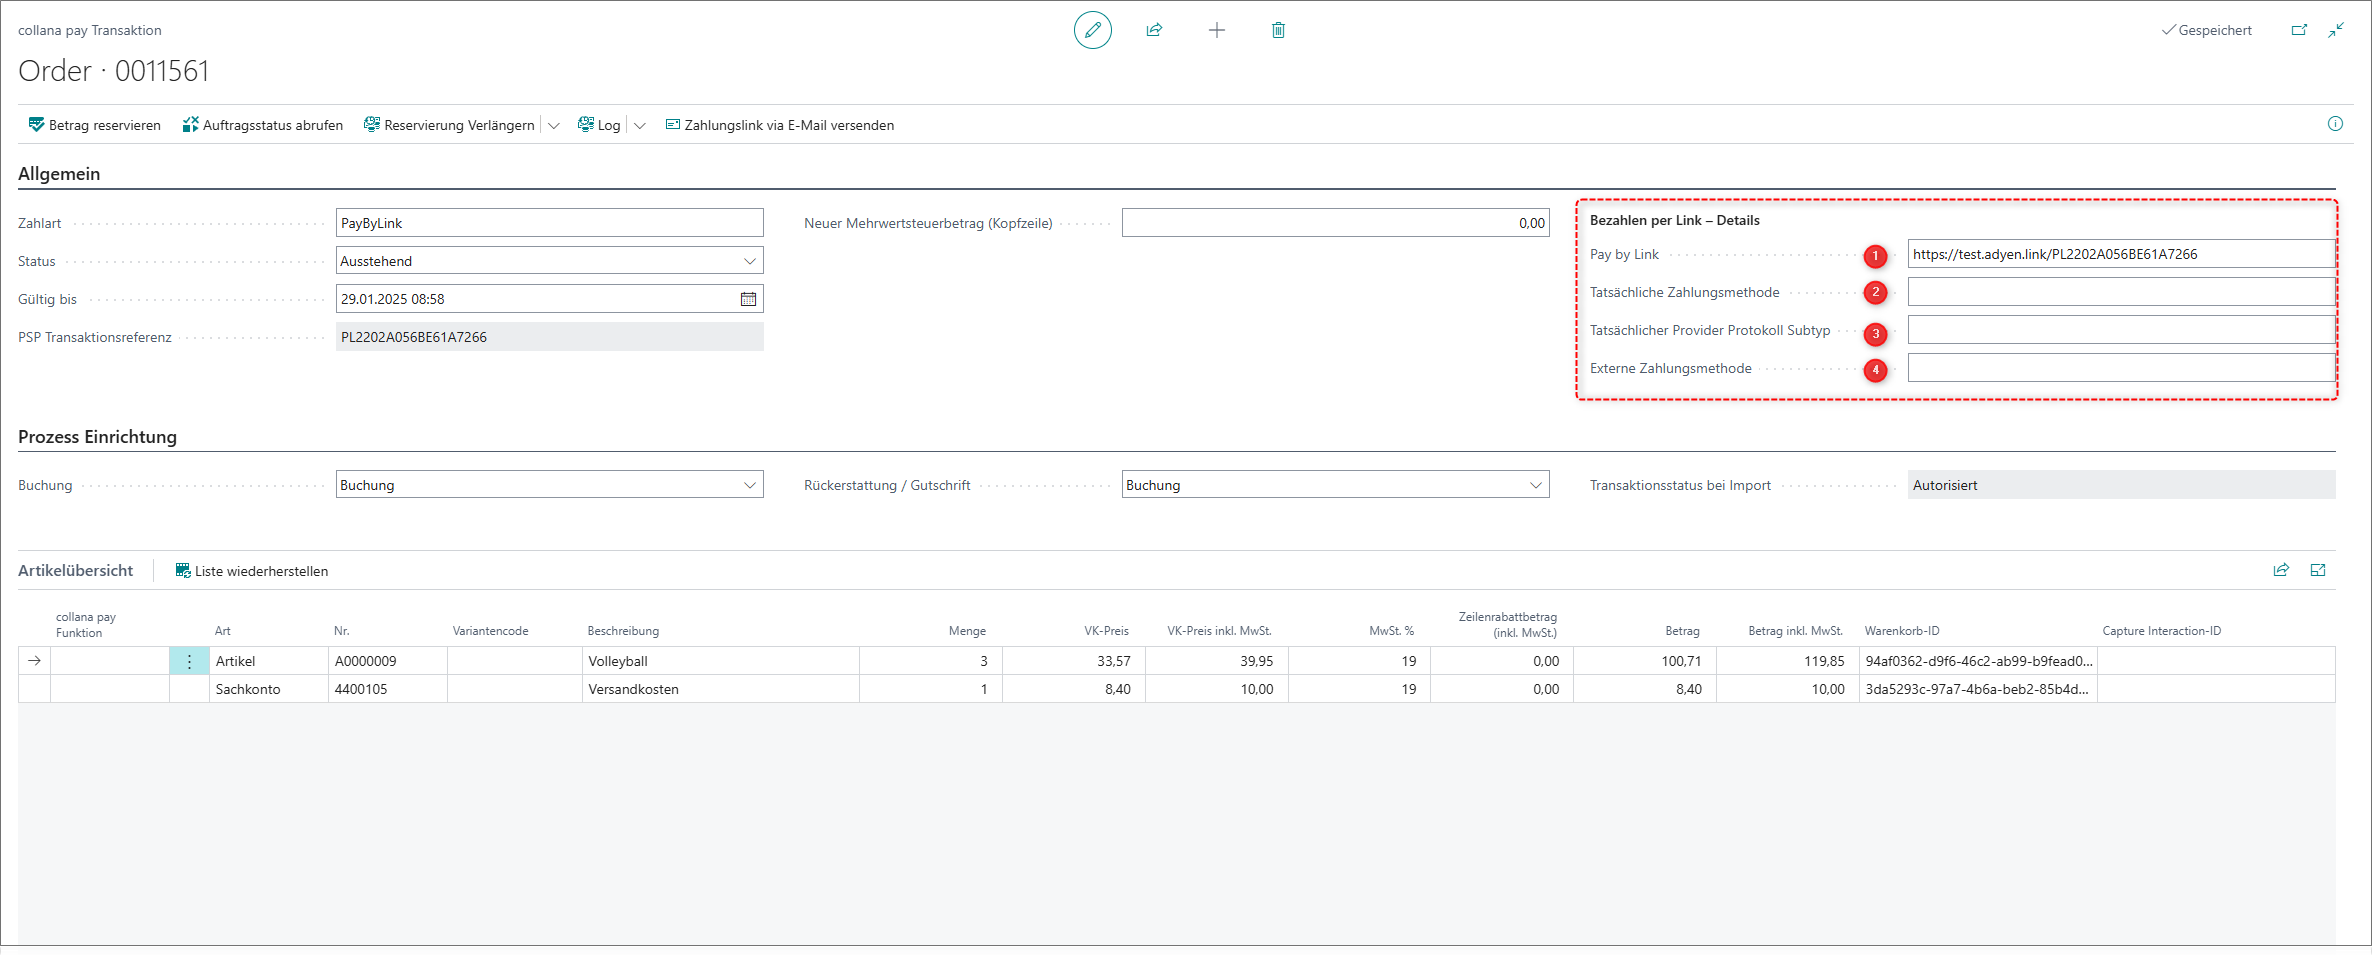Open the Artikelübersicht section menu
Screen dimensions: 2372x955
[x=75, y=571]
